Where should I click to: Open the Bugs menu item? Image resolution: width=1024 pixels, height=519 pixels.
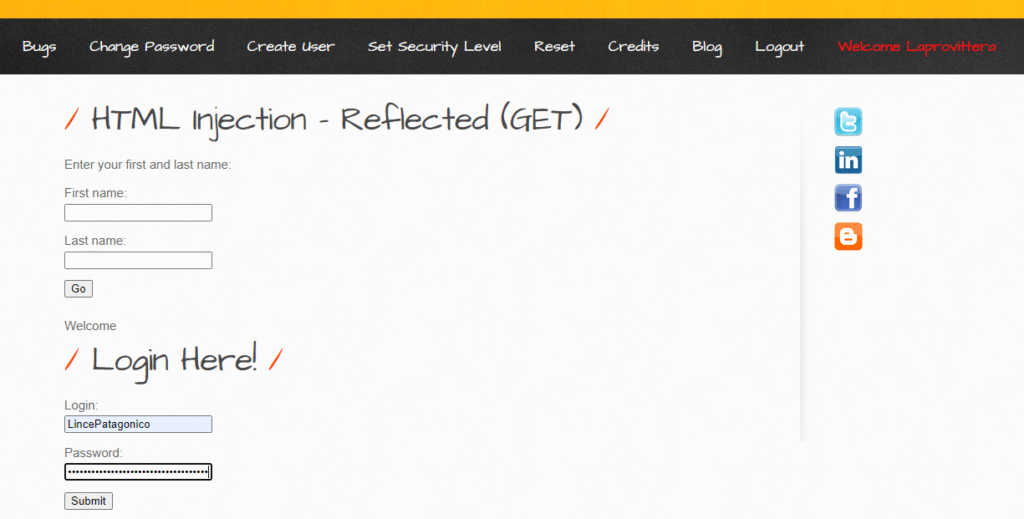tap(39, 47)
